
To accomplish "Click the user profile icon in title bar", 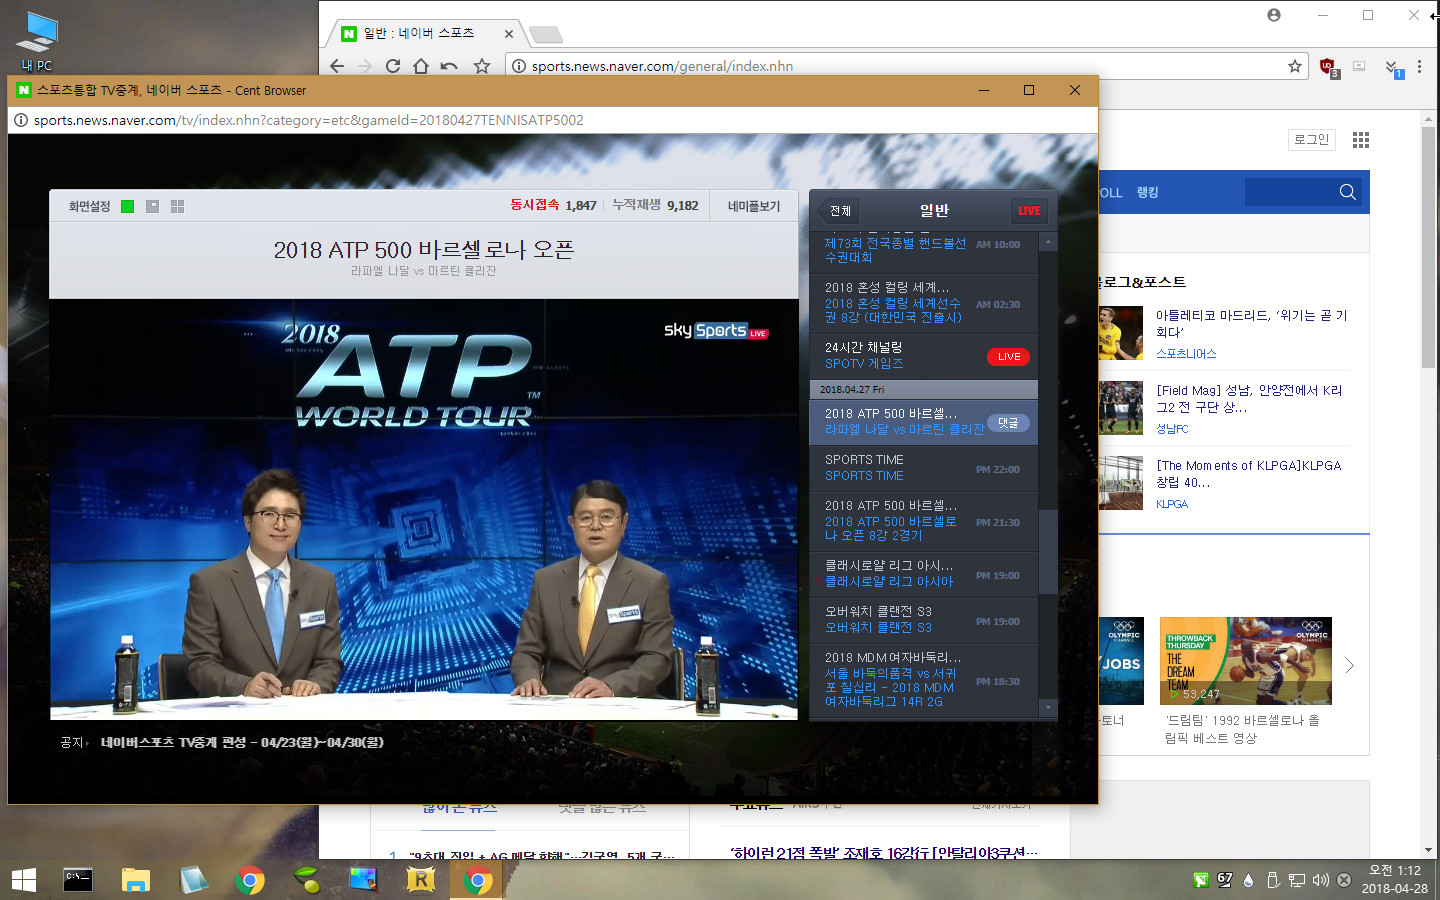I will click(1273, 15).
